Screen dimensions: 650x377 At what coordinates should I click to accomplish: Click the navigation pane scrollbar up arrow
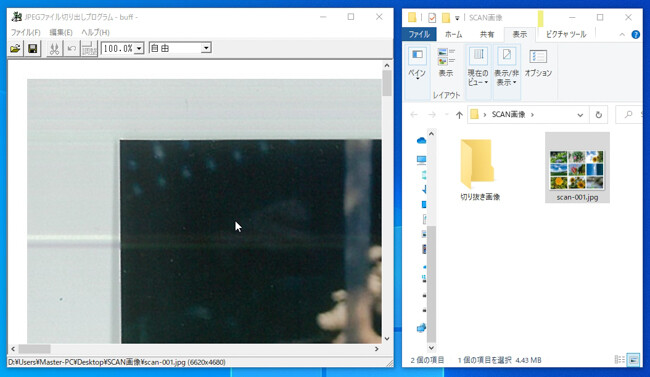431,134
